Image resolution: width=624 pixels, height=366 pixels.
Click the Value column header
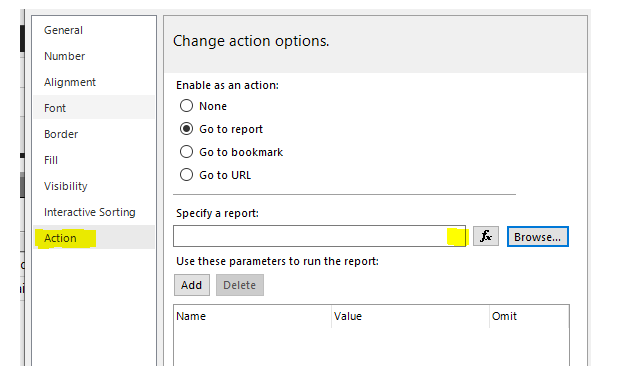point(410,316)
